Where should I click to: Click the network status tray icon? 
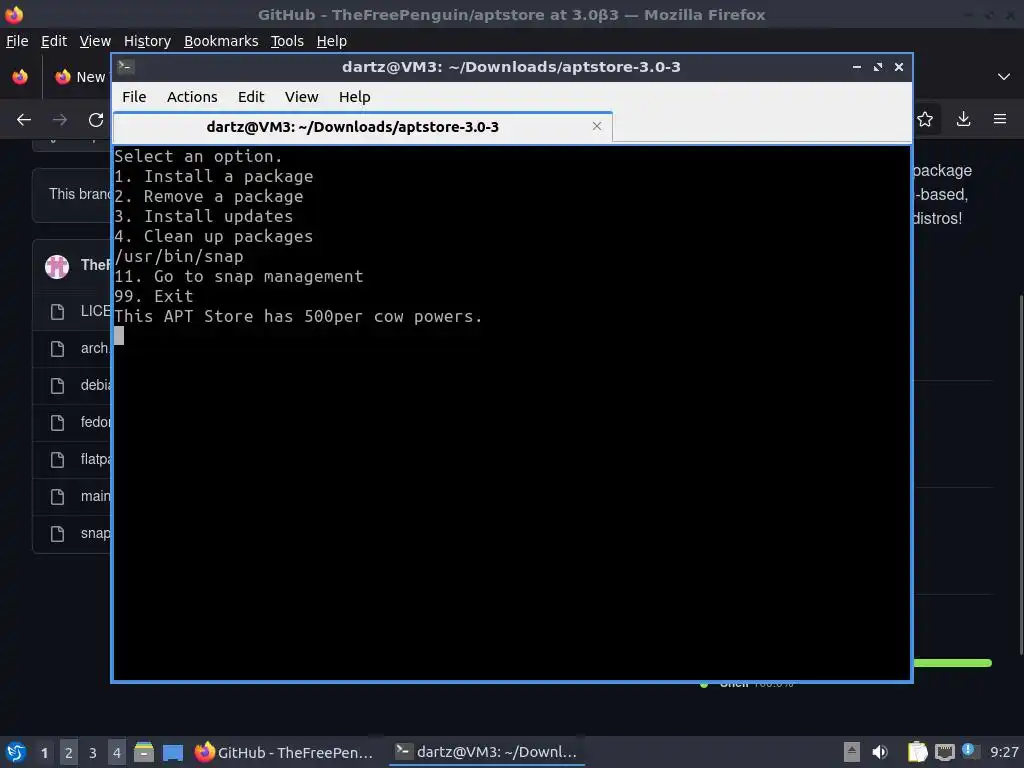(944, 752)
